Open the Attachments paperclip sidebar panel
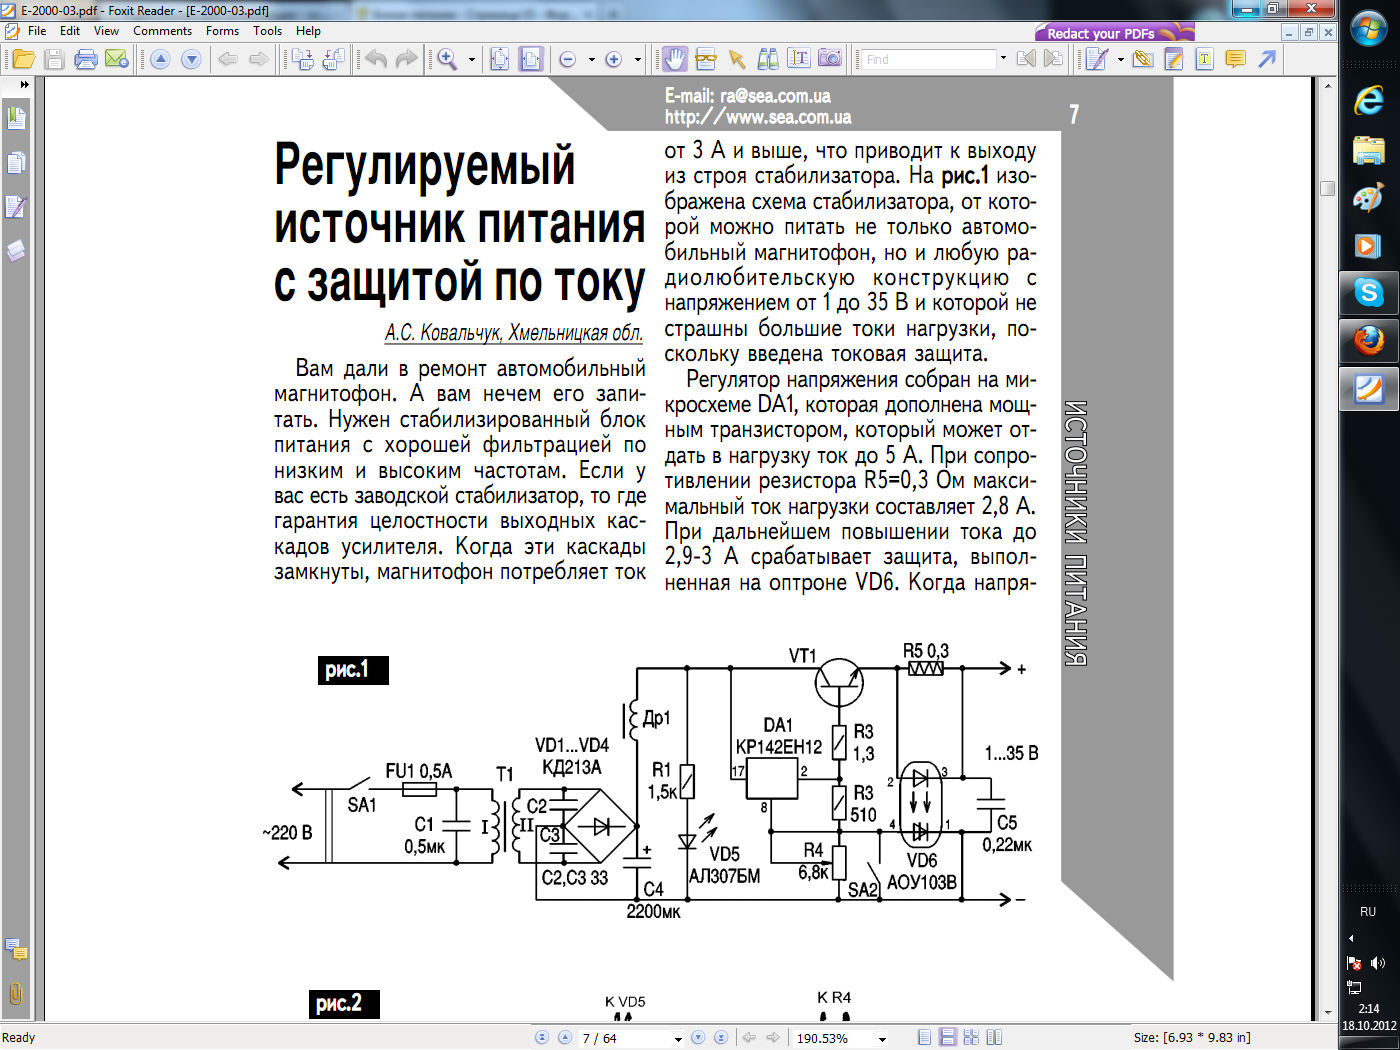This screenshot has width=1400, height=1050. (x=16, y=993)
